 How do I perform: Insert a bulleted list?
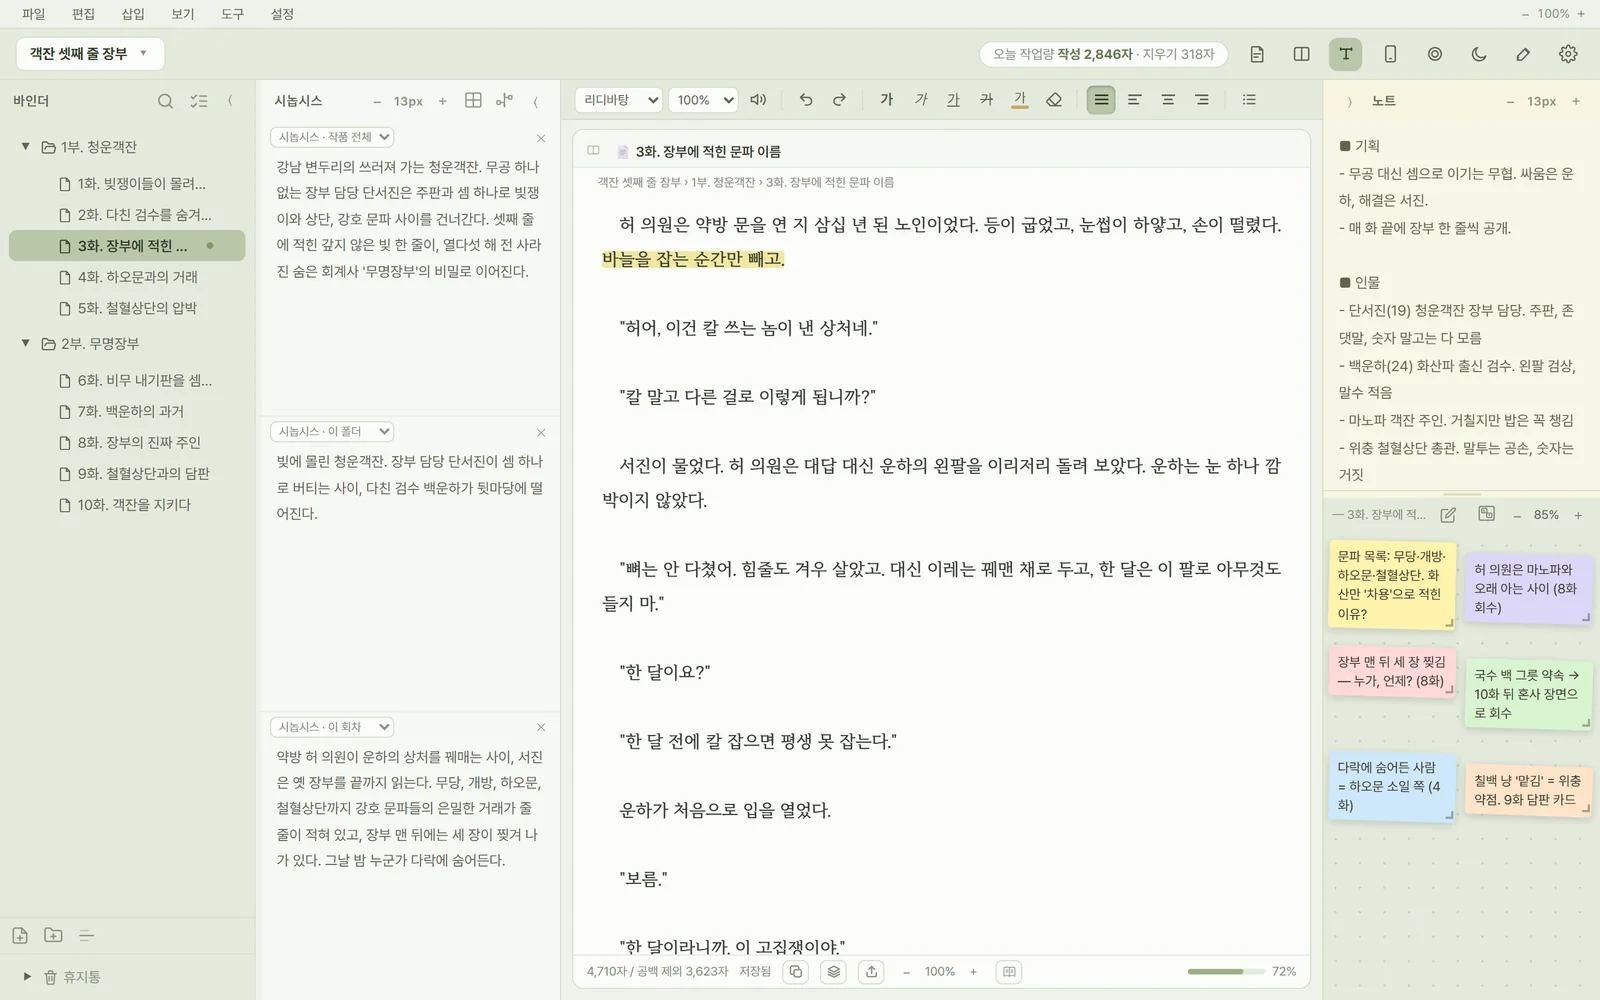(x=1249, y=100)
